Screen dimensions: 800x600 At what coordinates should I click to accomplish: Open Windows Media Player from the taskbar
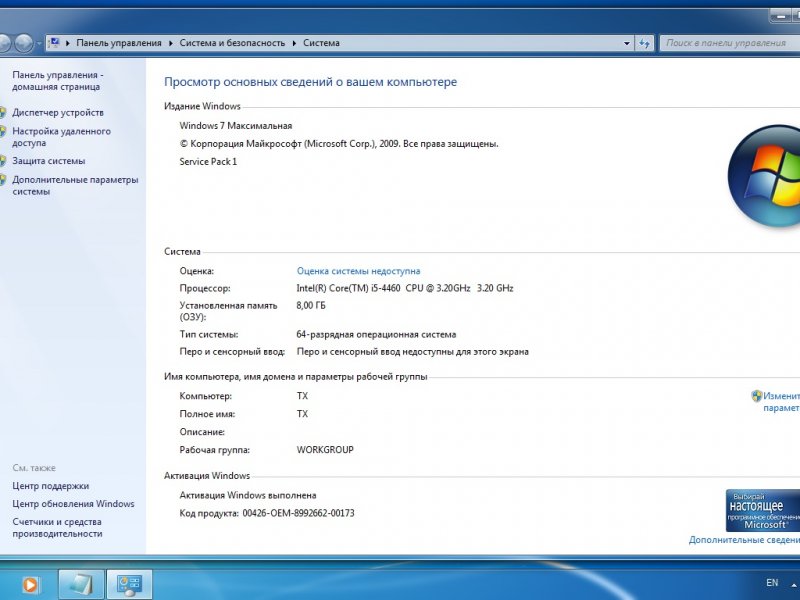pyautogui.click(x=30, y=585)
